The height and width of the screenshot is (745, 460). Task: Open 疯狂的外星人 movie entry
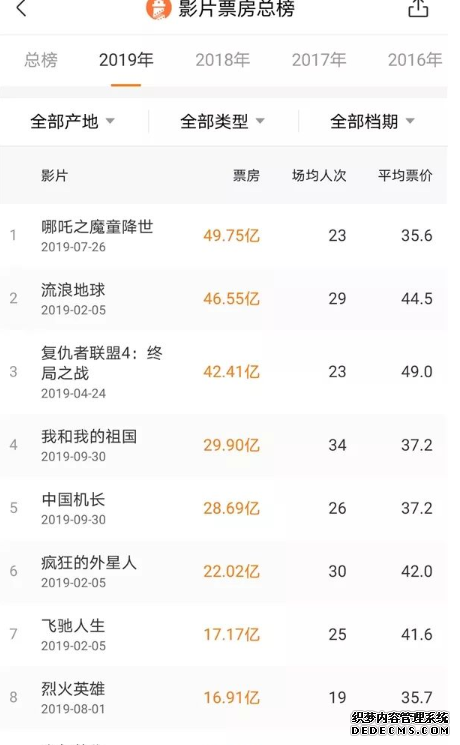223,572
